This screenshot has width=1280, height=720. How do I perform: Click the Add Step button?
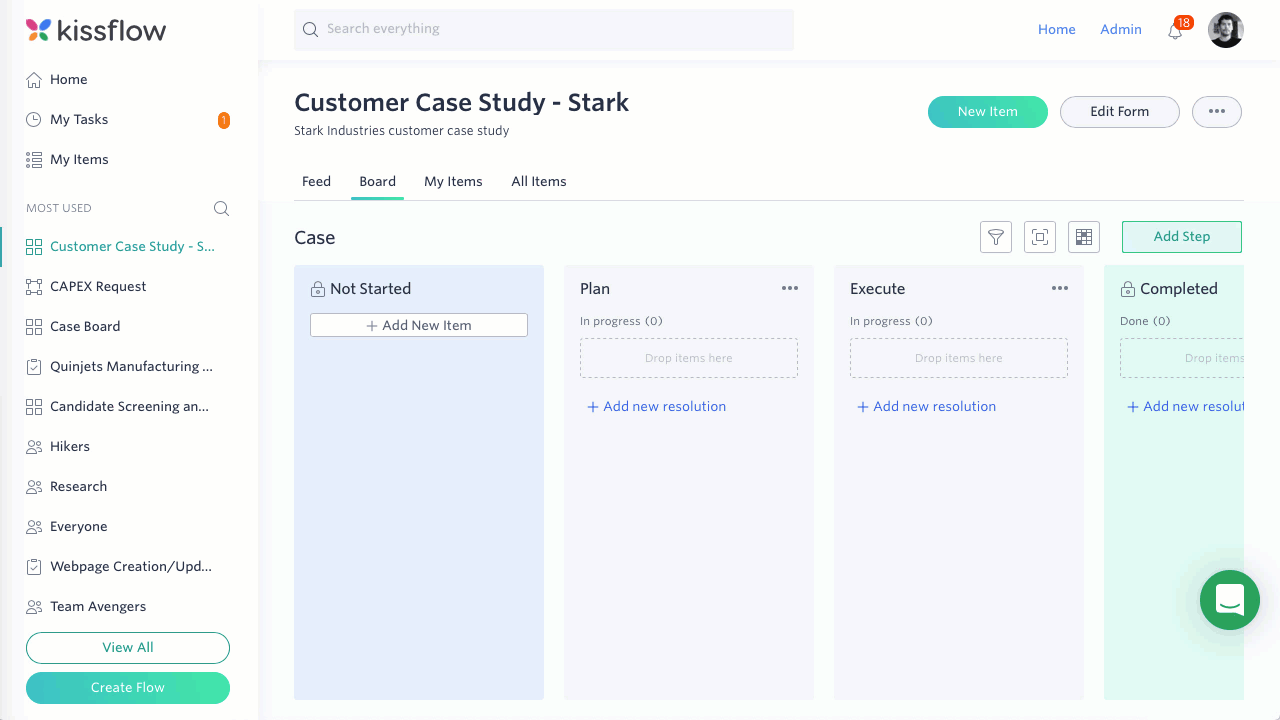1182,237
